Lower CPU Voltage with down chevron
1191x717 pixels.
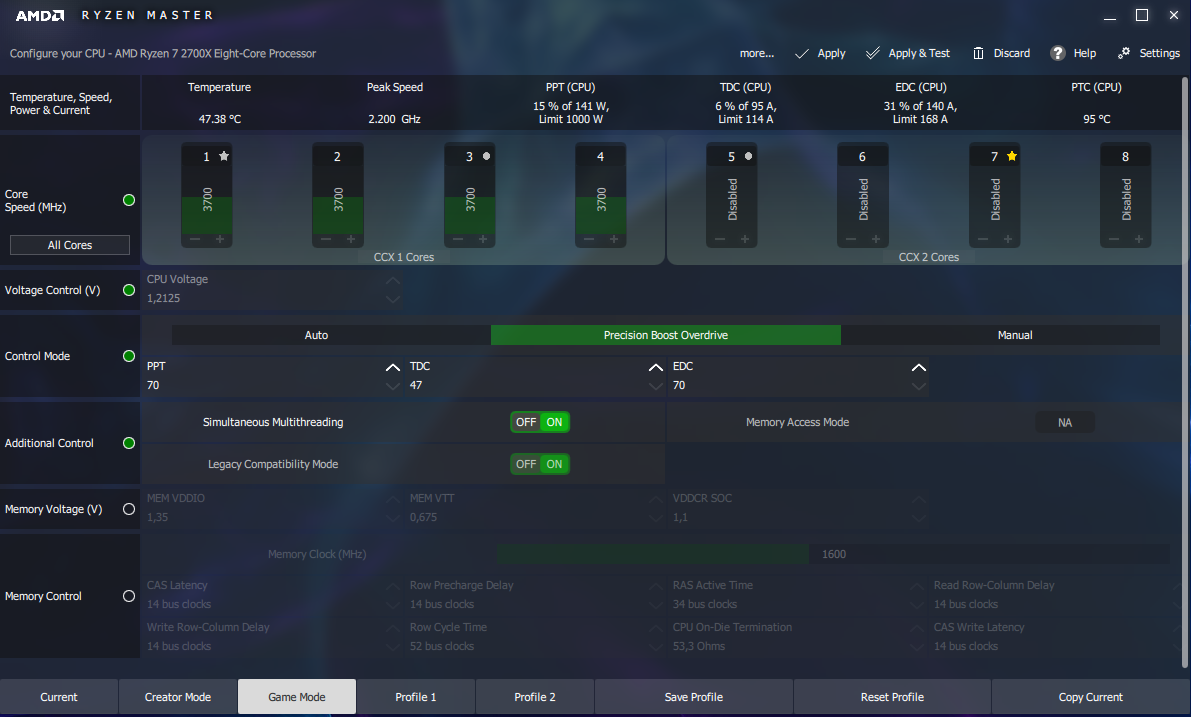point(393,298)
